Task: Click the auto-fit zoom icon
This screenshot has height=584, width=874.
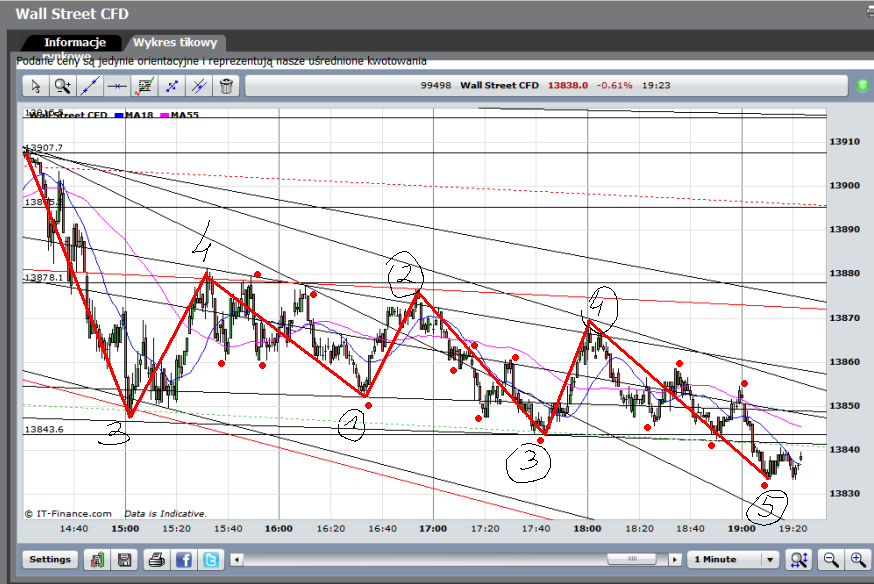Action: [799, 560]
